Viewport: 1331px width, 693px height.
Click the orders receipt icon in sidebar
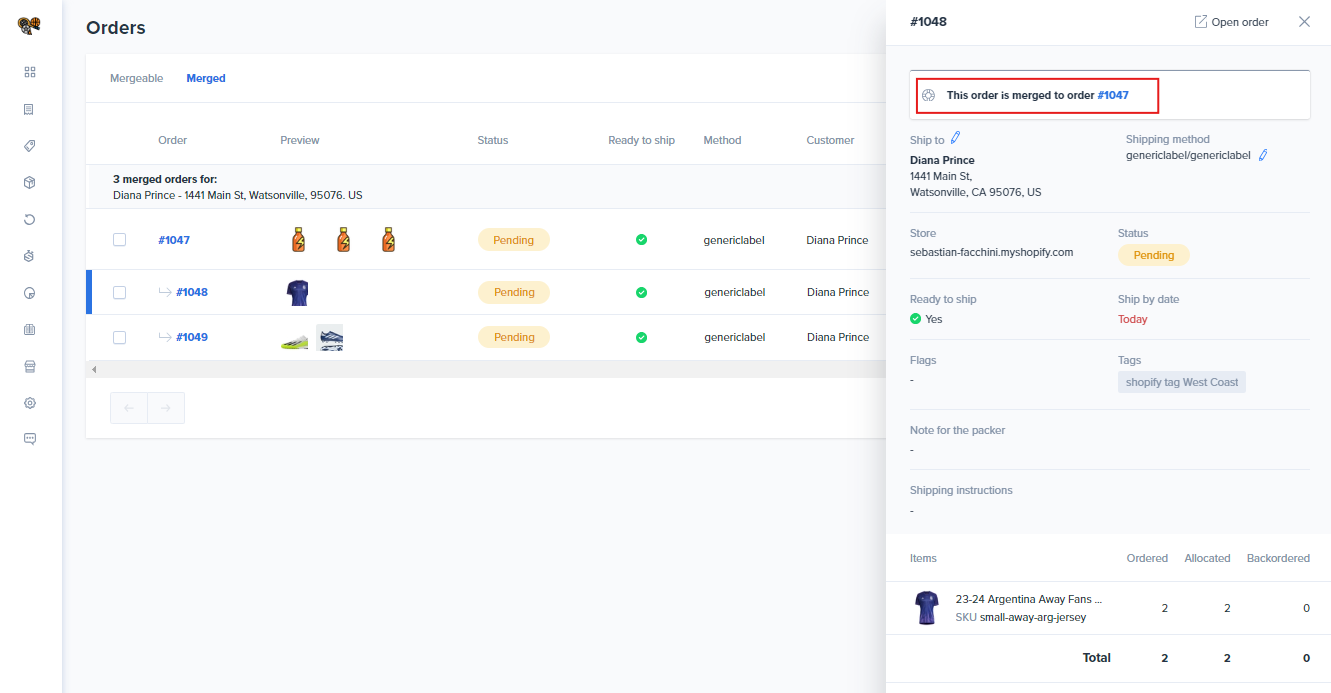(30, 109)
